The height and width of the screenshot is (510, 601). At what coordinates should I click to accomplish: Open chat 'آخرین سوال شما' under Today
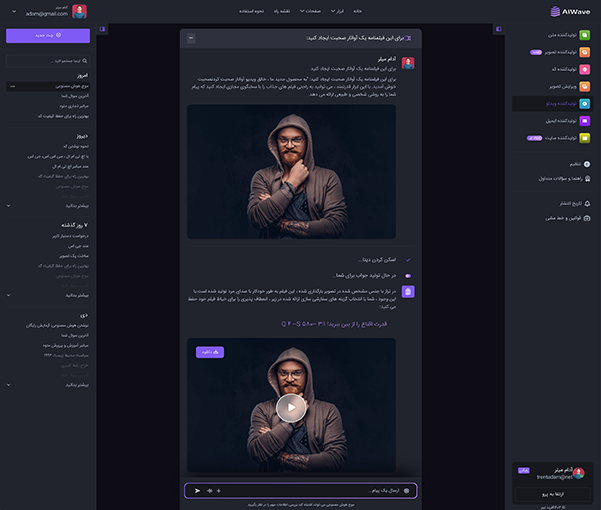point(75,96)
